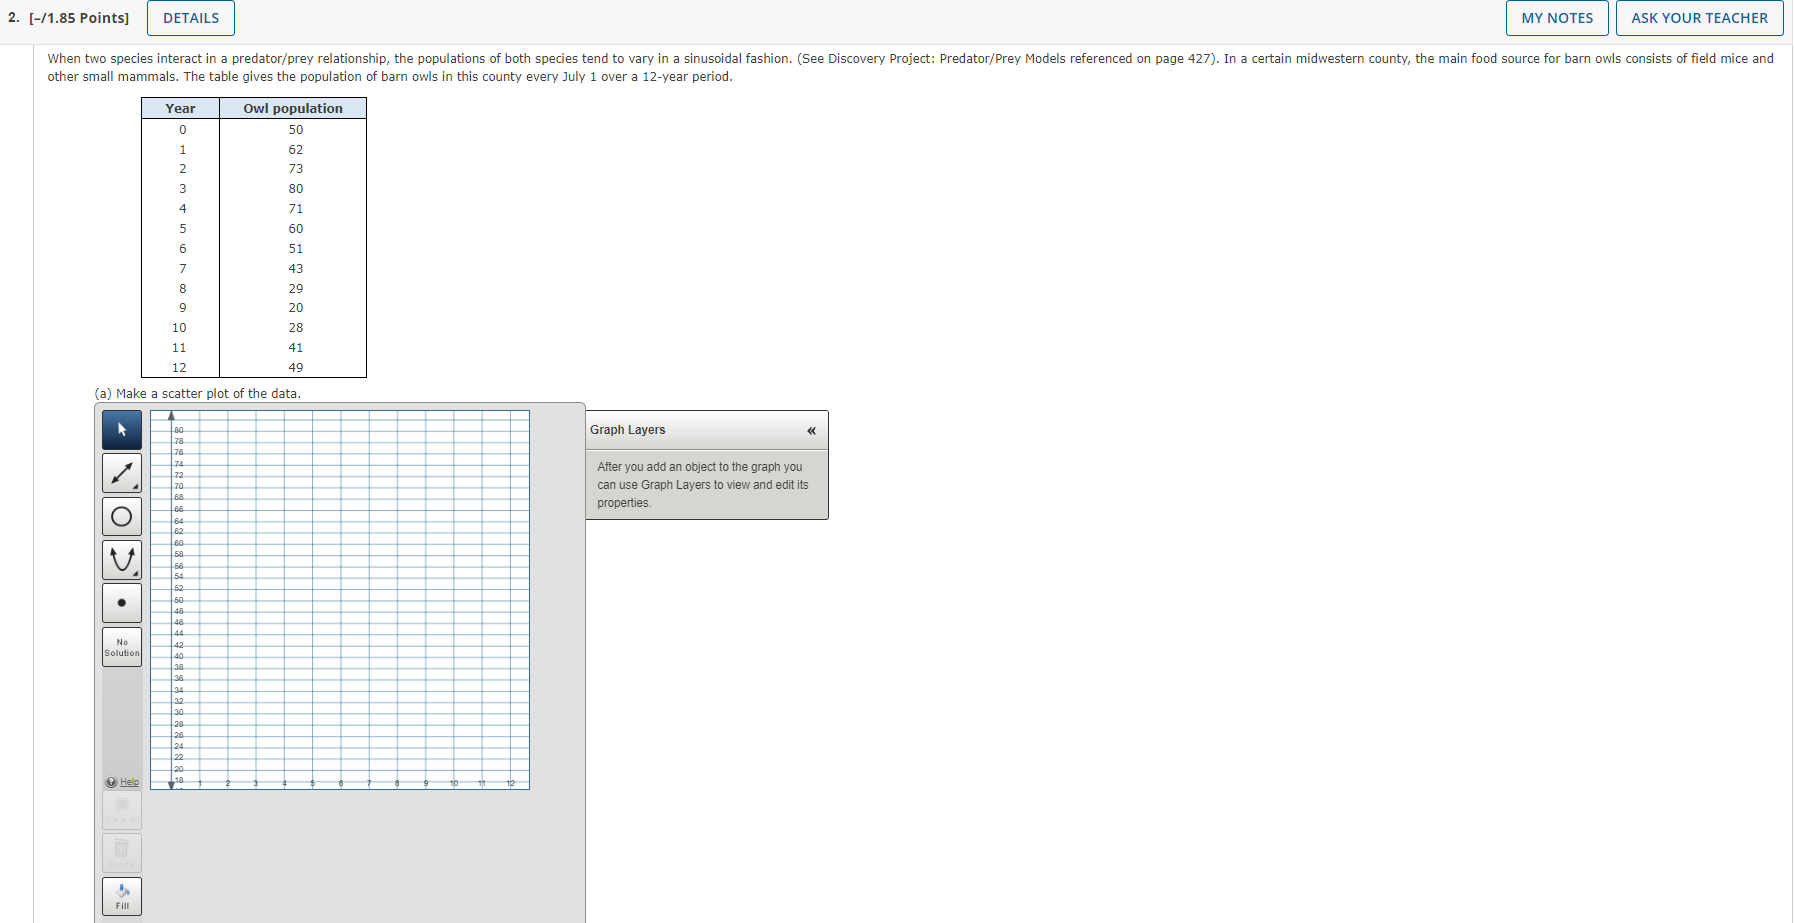Select the point plotting tool
Viewport: 1794px width, 923px height.
pos(121,602)
